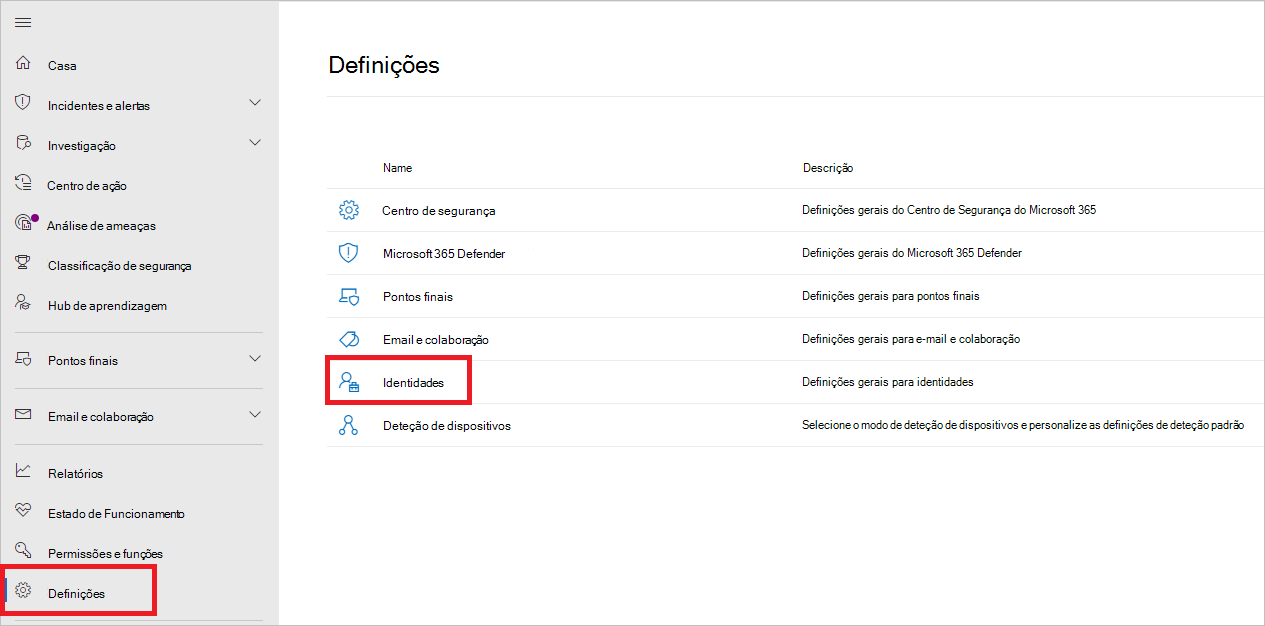
Task: Open Identidades settings
Action: tap(413, 383)
